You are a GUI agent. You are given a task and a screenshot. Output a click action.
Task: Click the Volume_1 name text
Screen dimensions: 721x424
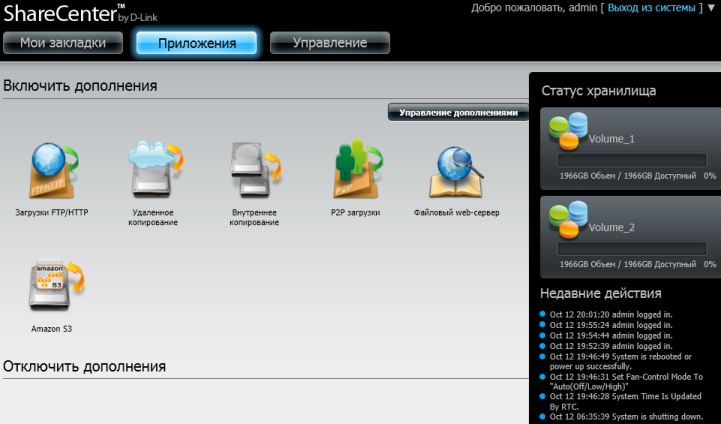click(x=612, y=139)
